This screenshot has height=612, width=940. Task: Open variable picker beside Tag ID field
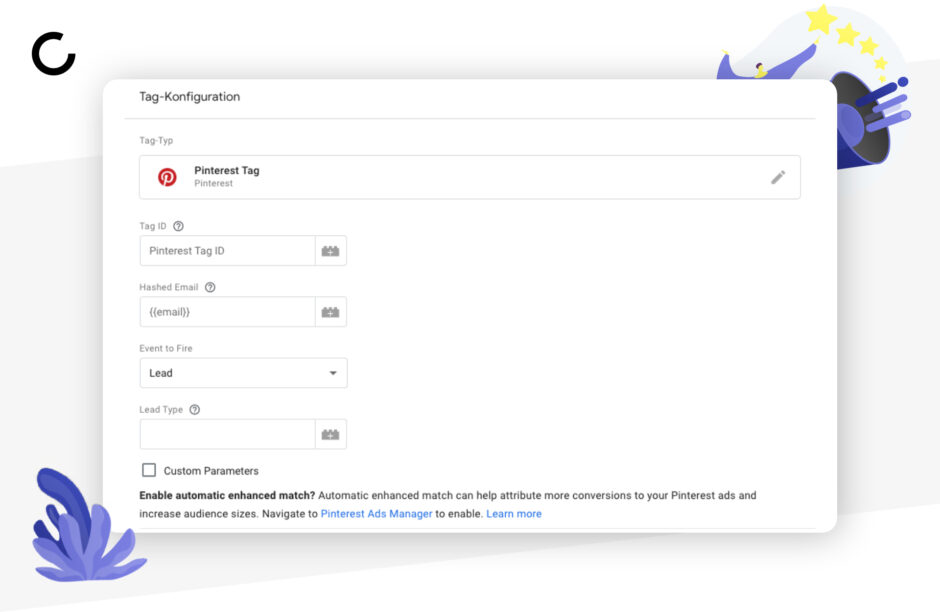(330, 251)
